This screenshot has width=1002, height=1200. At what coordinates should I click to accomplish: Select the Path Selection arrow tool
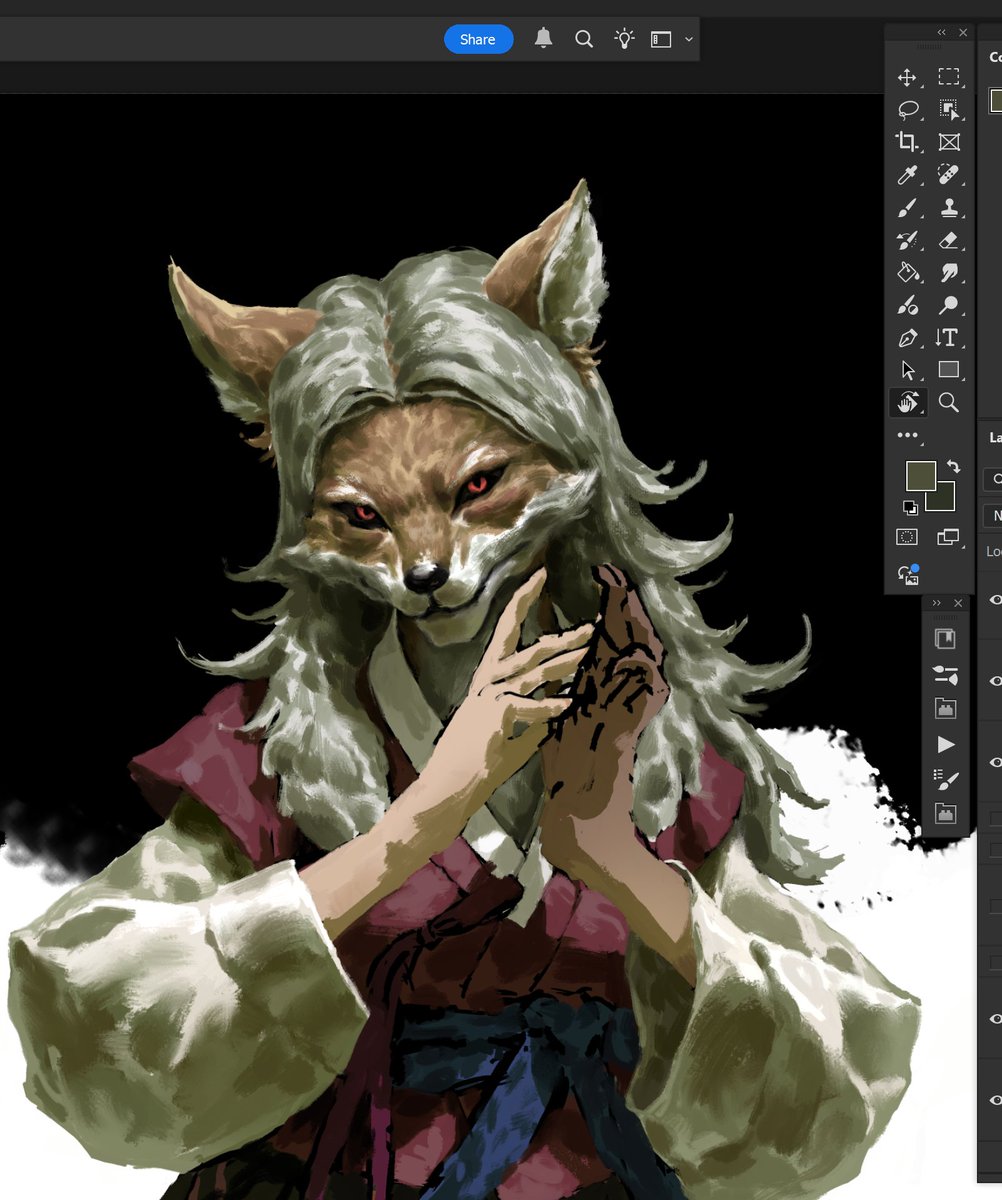[x=907, y=370]
